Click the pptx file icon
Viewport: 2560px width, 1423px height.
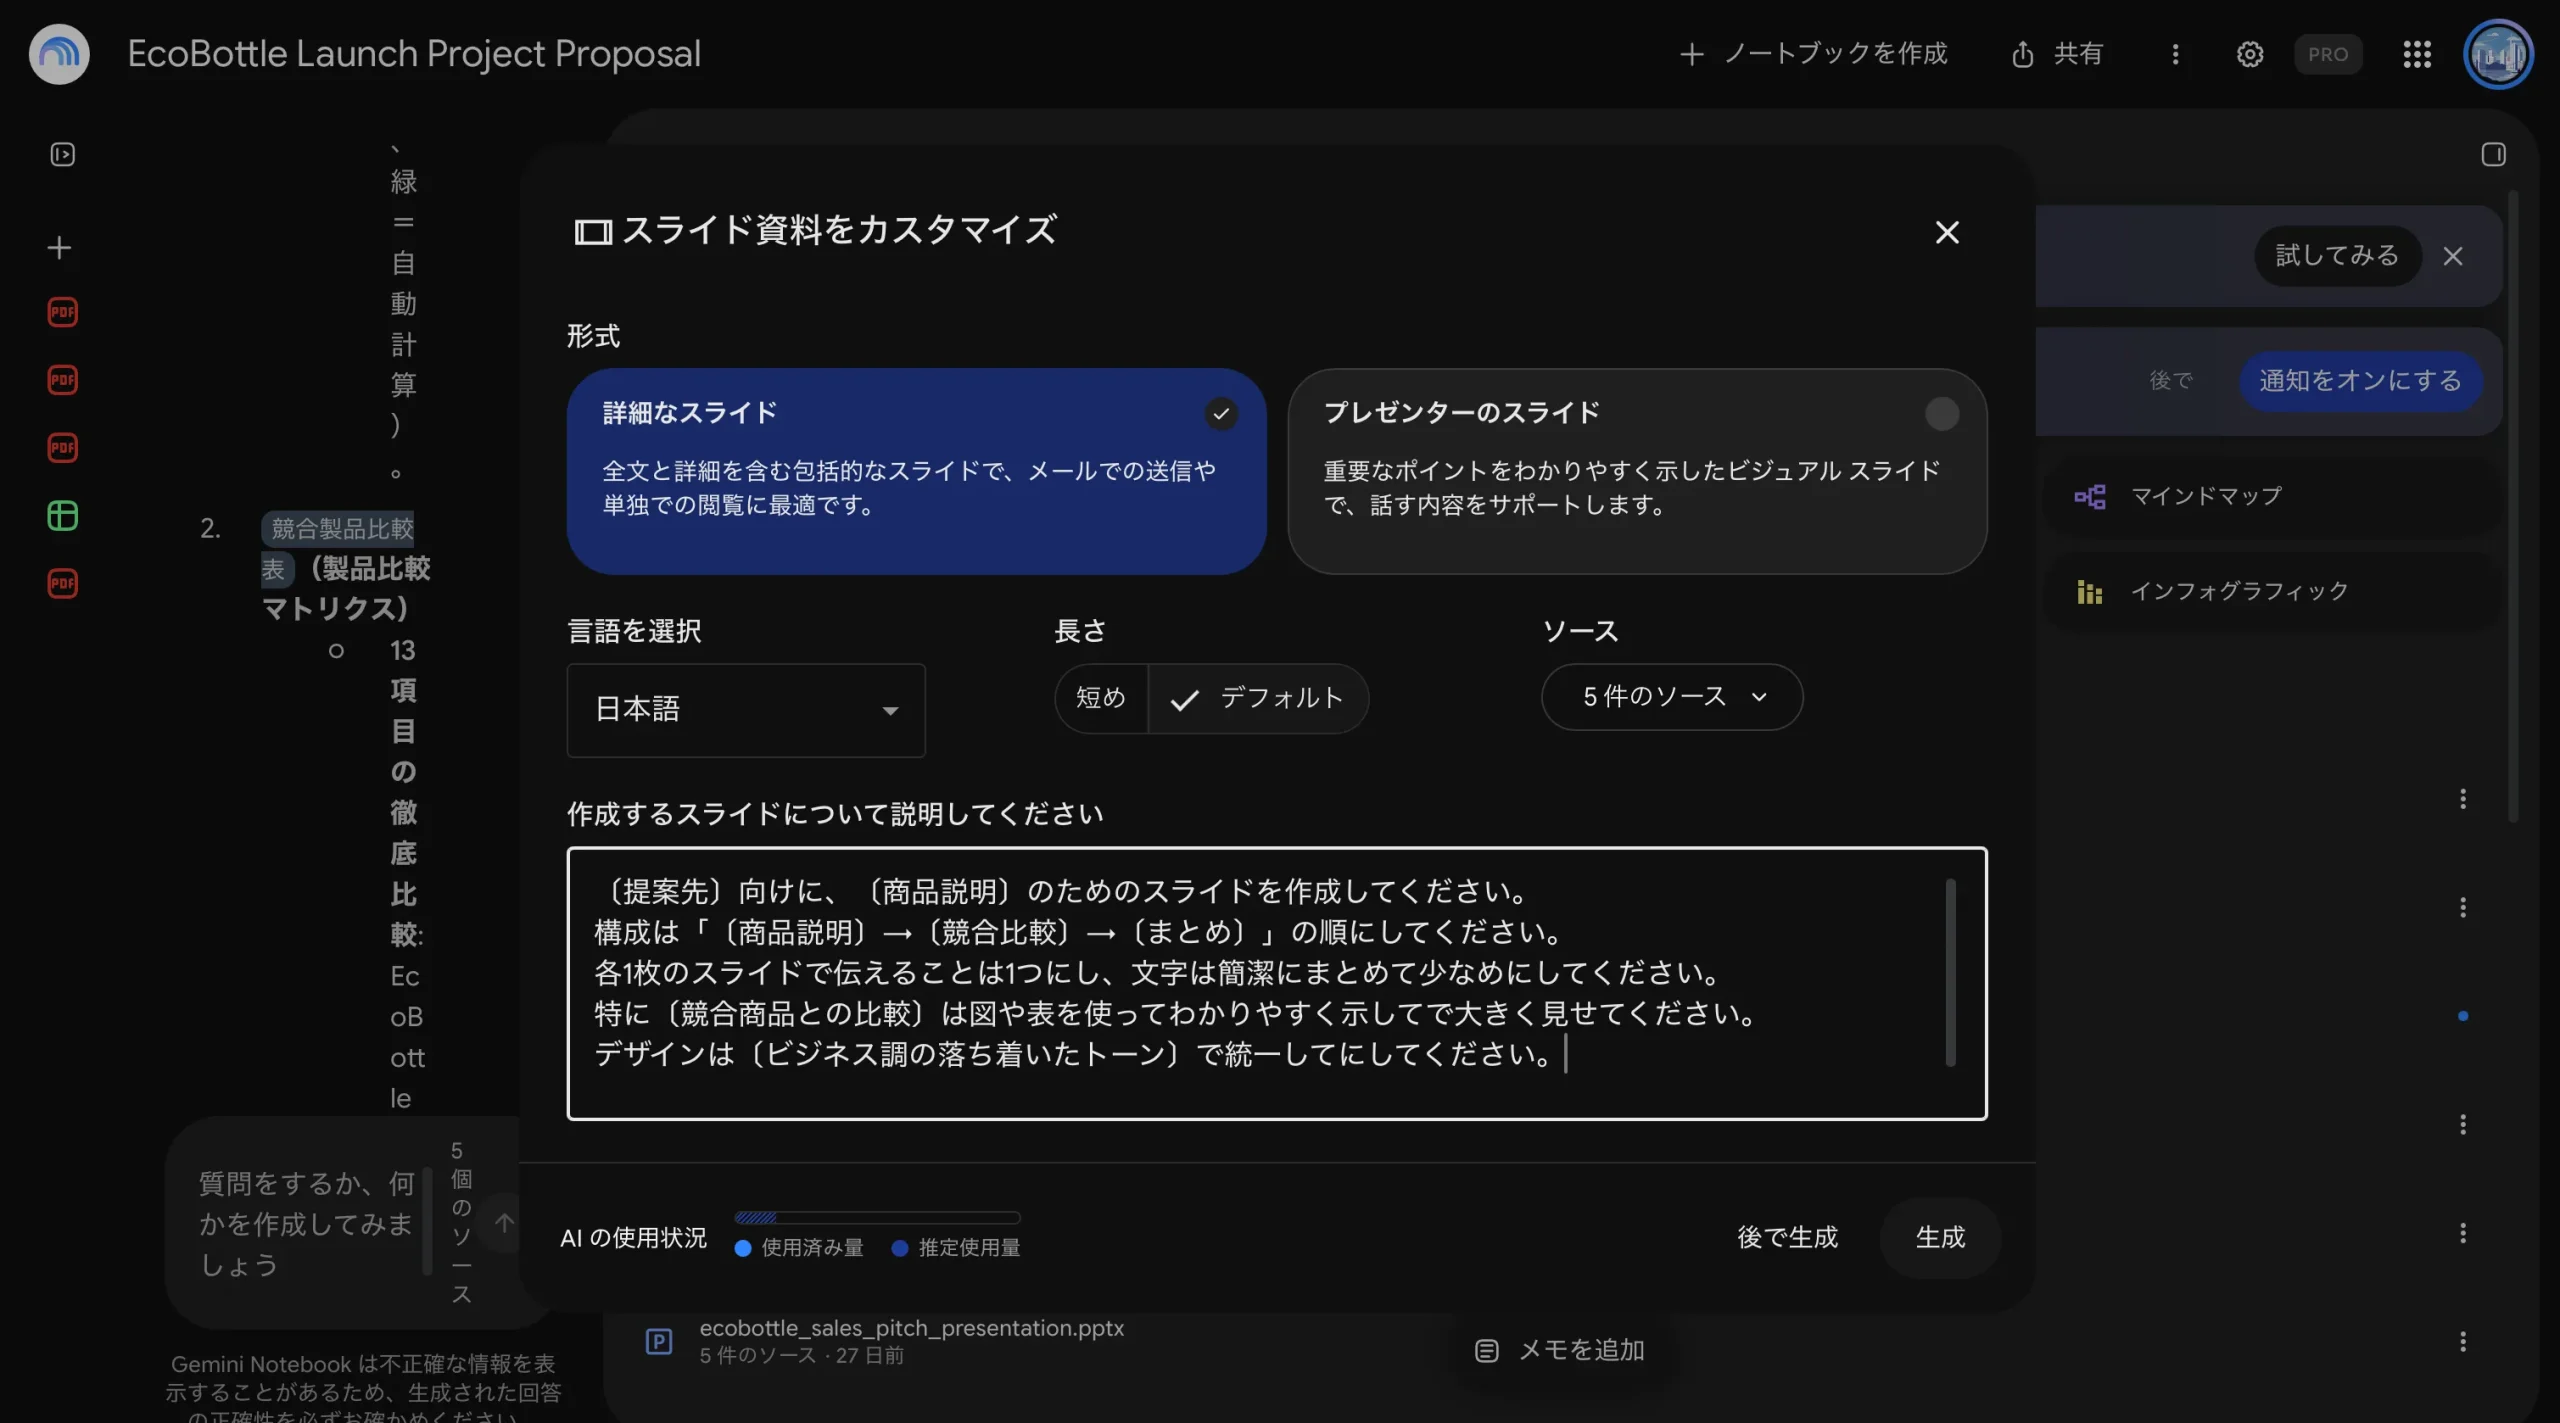click(x=659, y=1341)
